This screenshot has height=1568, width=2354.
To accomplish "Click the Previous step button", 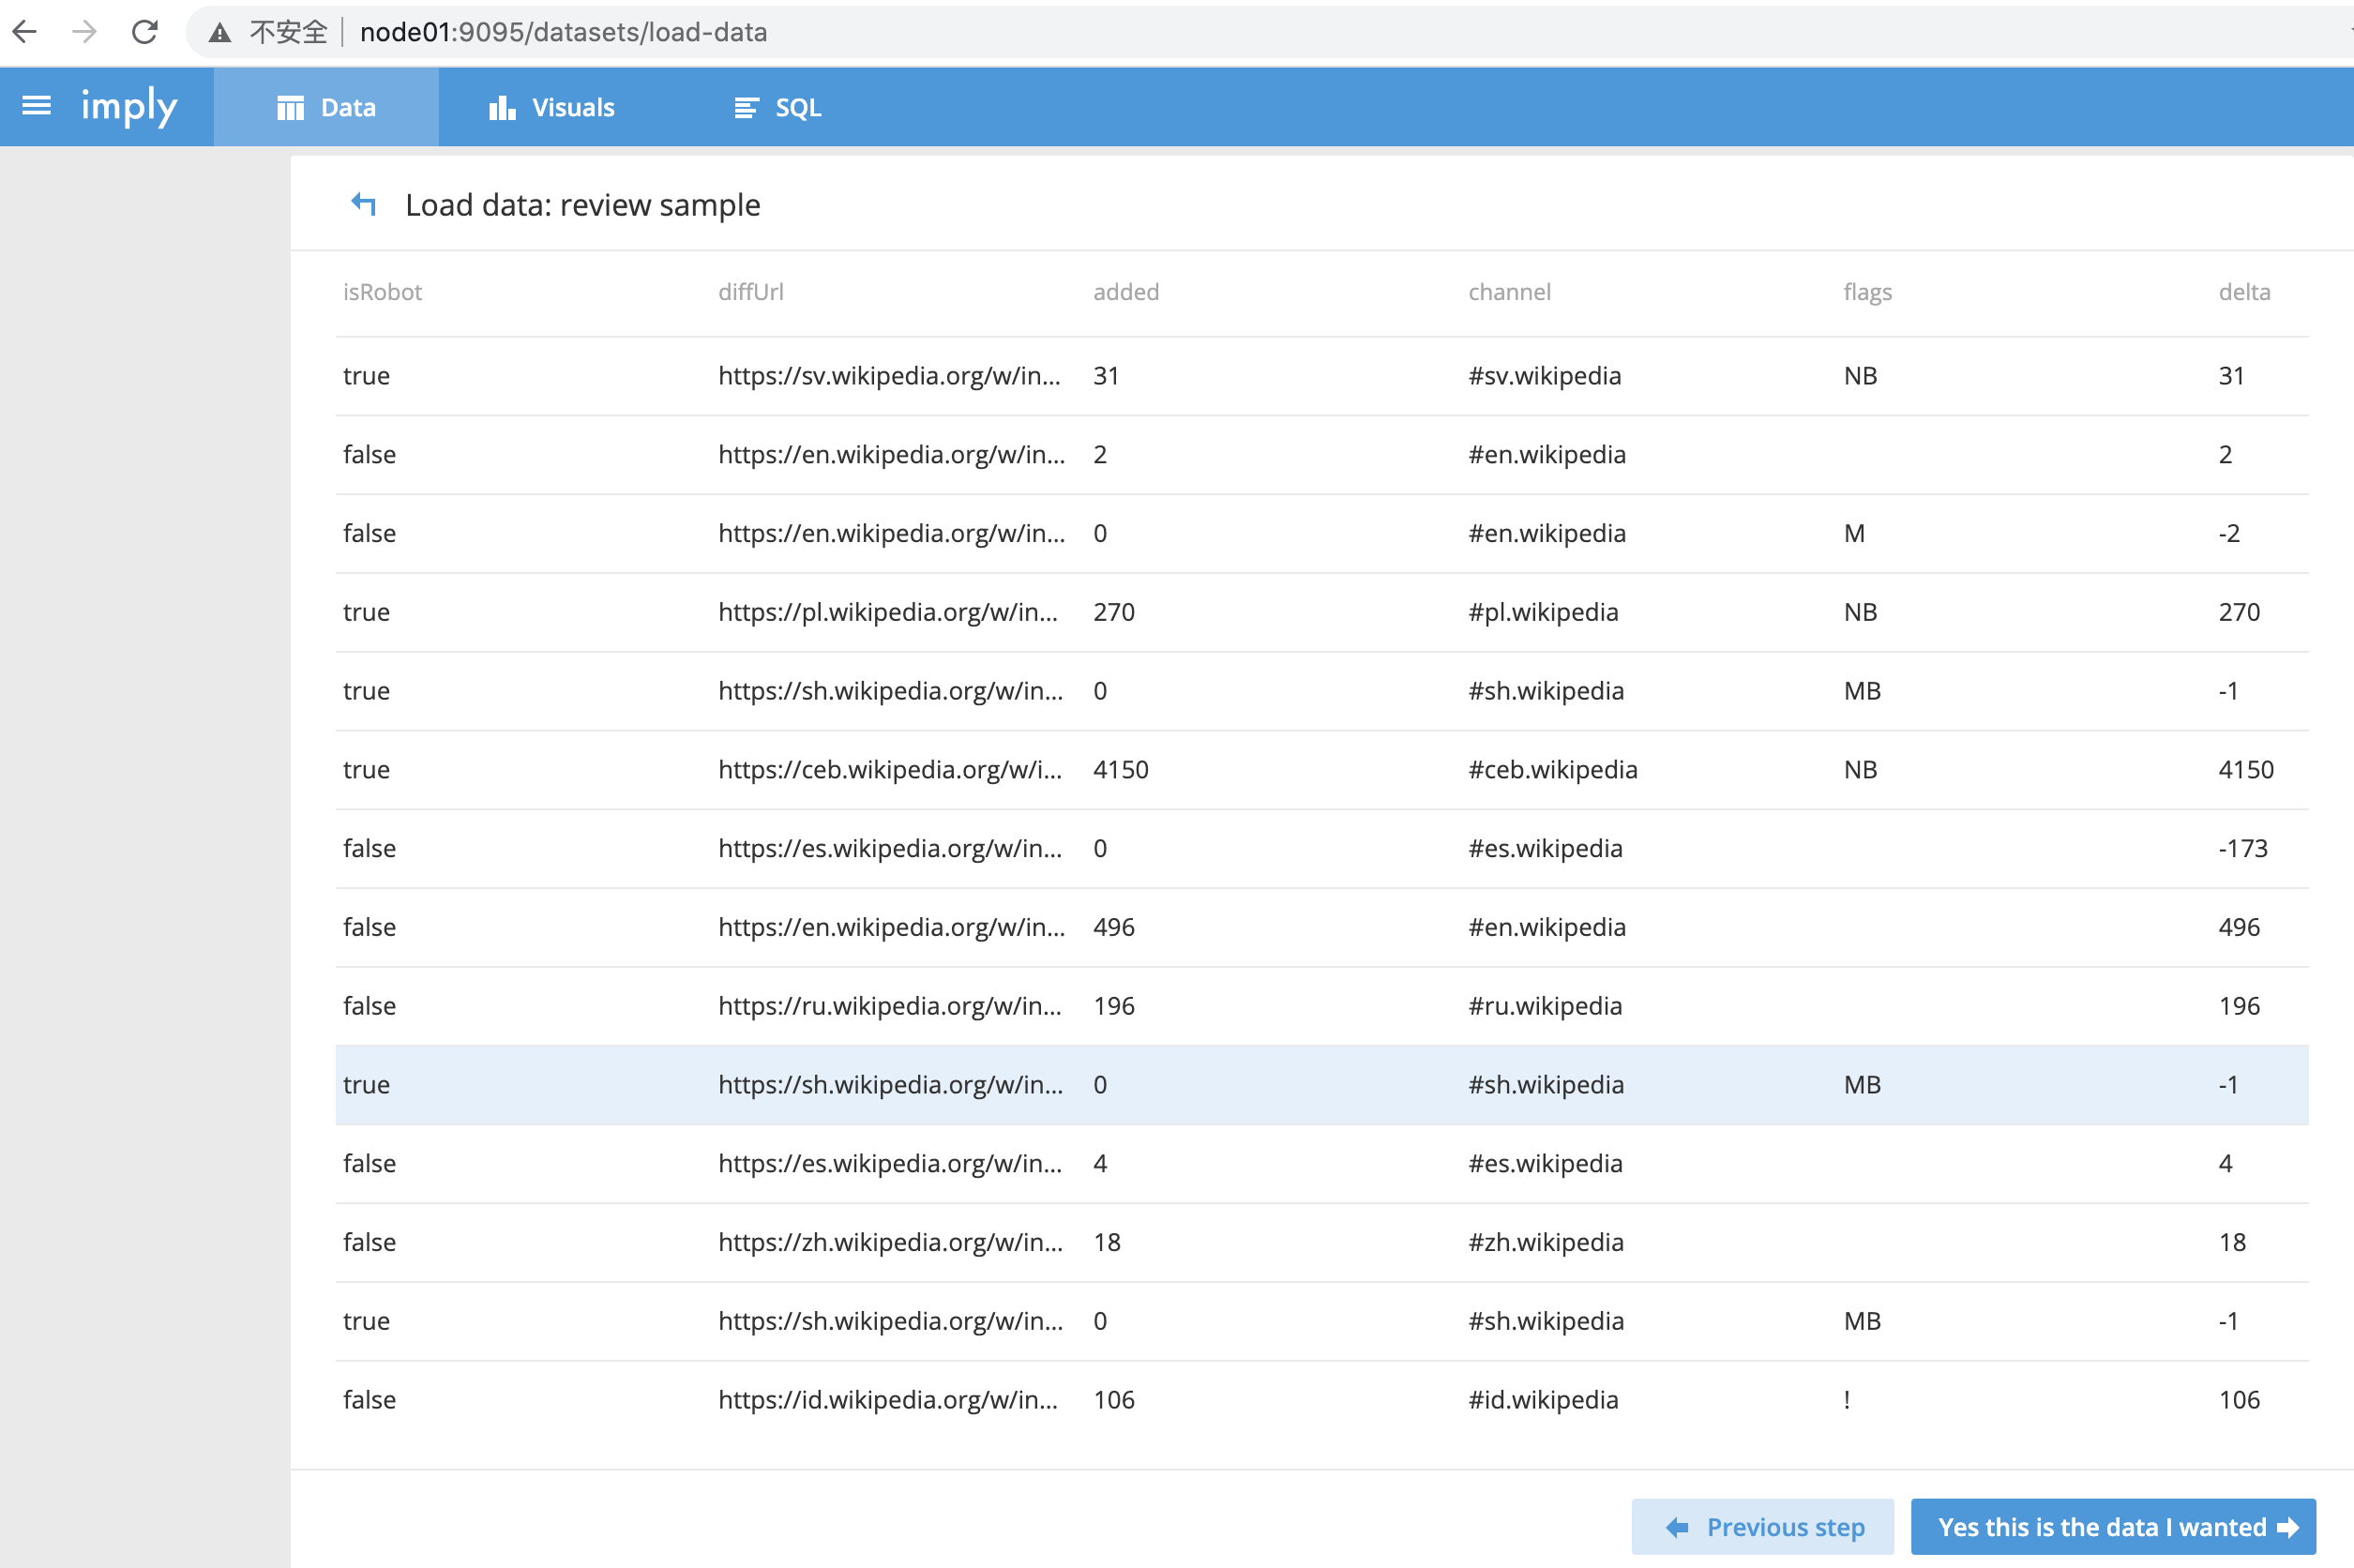I will [1762, 1527].
